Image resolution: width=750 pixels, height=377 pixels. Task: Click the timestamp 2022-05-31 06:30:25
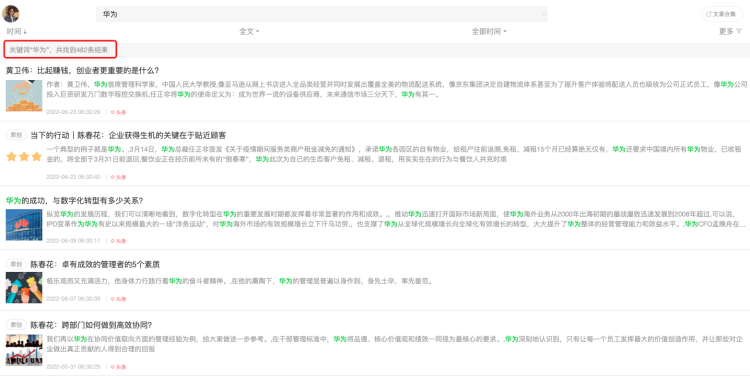73,367
